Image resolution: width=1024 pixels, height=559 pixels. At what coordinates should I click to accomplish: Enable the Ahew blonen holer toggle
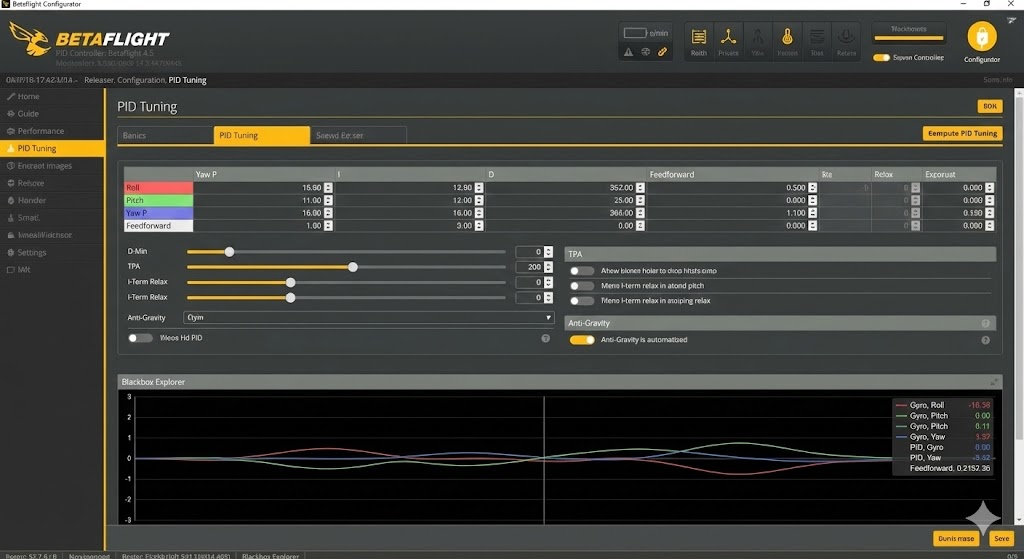pos(582,270)
